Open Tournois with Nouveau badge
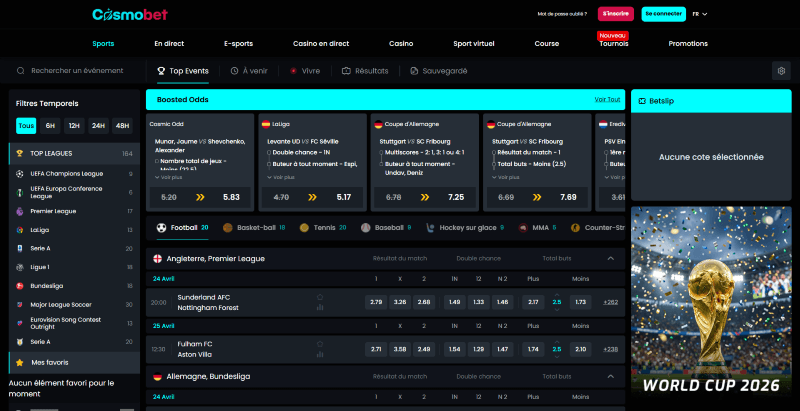Image resolution: width=800 pixels, height=411 pixels. coord(614,44)
